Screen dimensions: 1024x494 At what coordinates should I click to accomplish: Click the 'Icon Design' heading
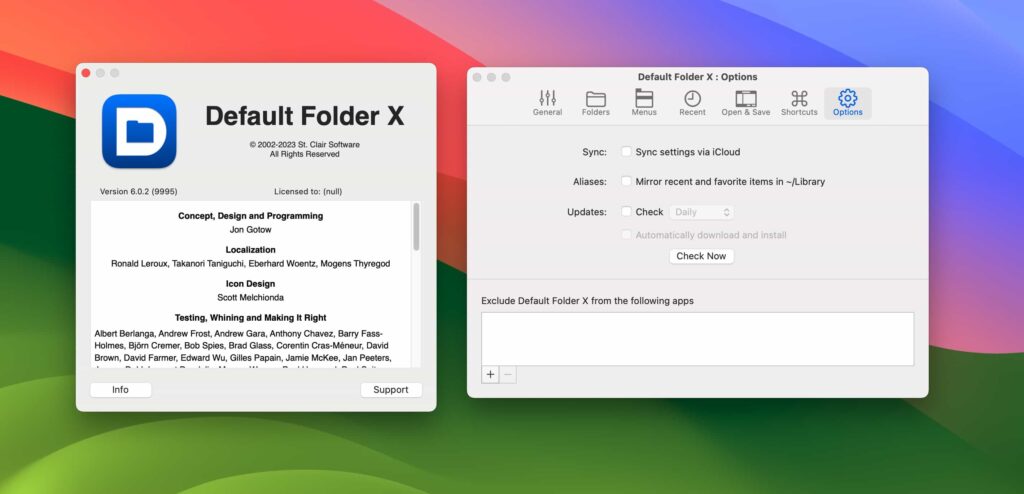tap(251, 284)
